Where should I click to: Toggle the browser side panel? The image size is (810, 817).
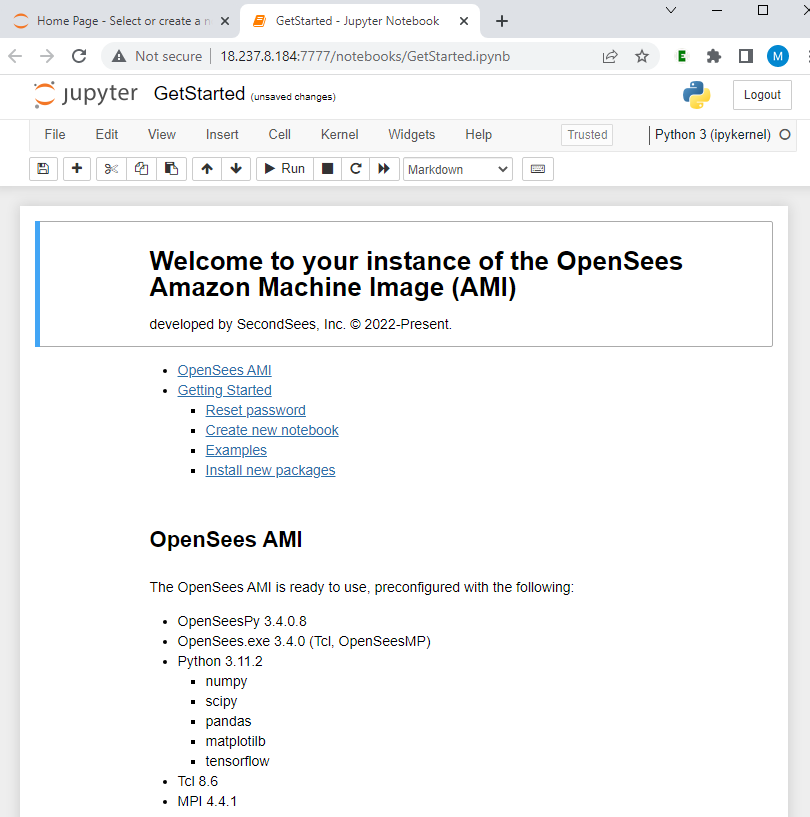click(x=746, y=56)
